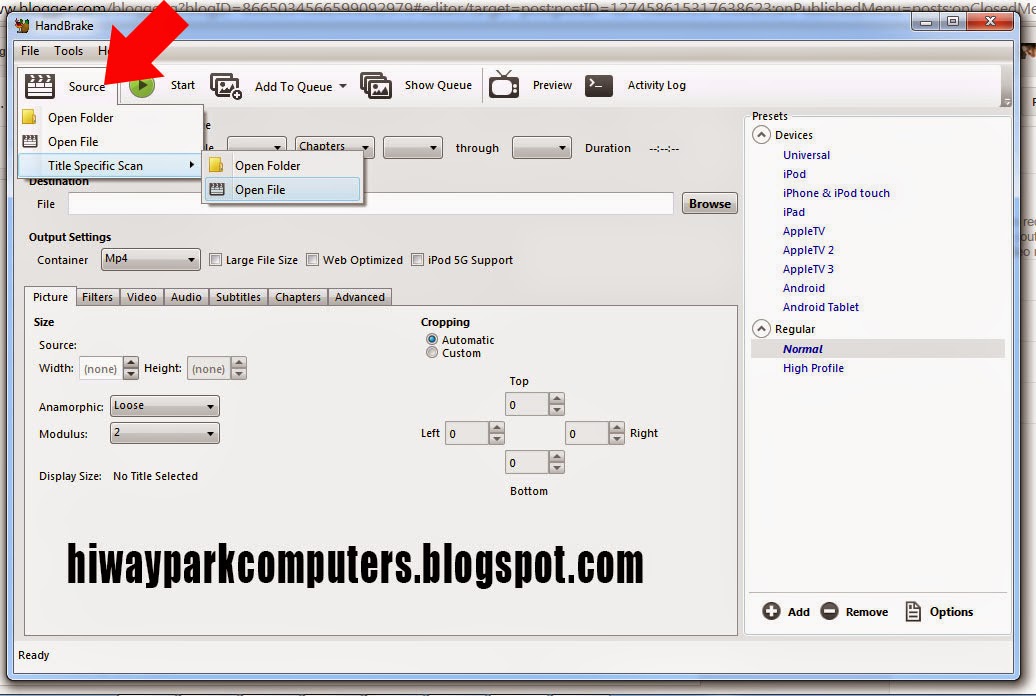Click the Browse destination button
Image resolution: width=1036 pixels, height=696 pixels.
[x=710, y=204]
